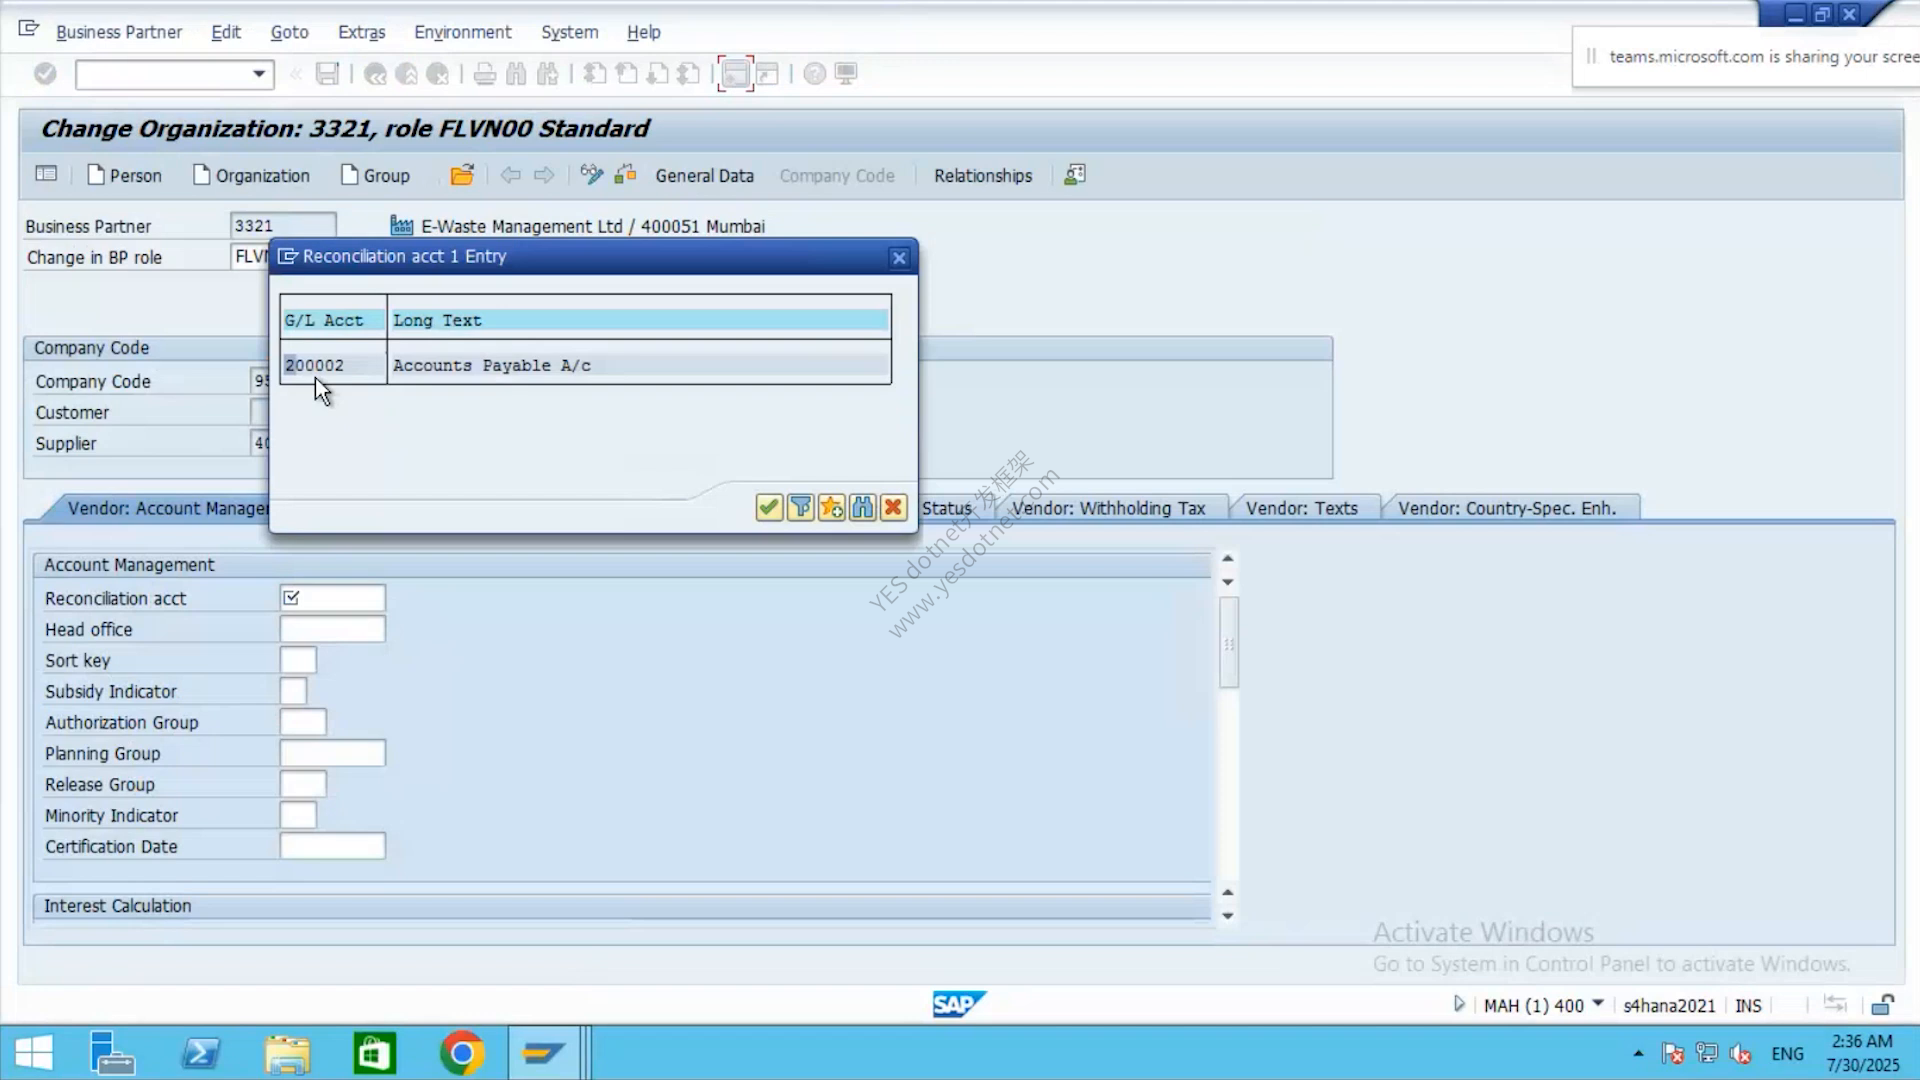Click the Print icon in toolbar

485,74
